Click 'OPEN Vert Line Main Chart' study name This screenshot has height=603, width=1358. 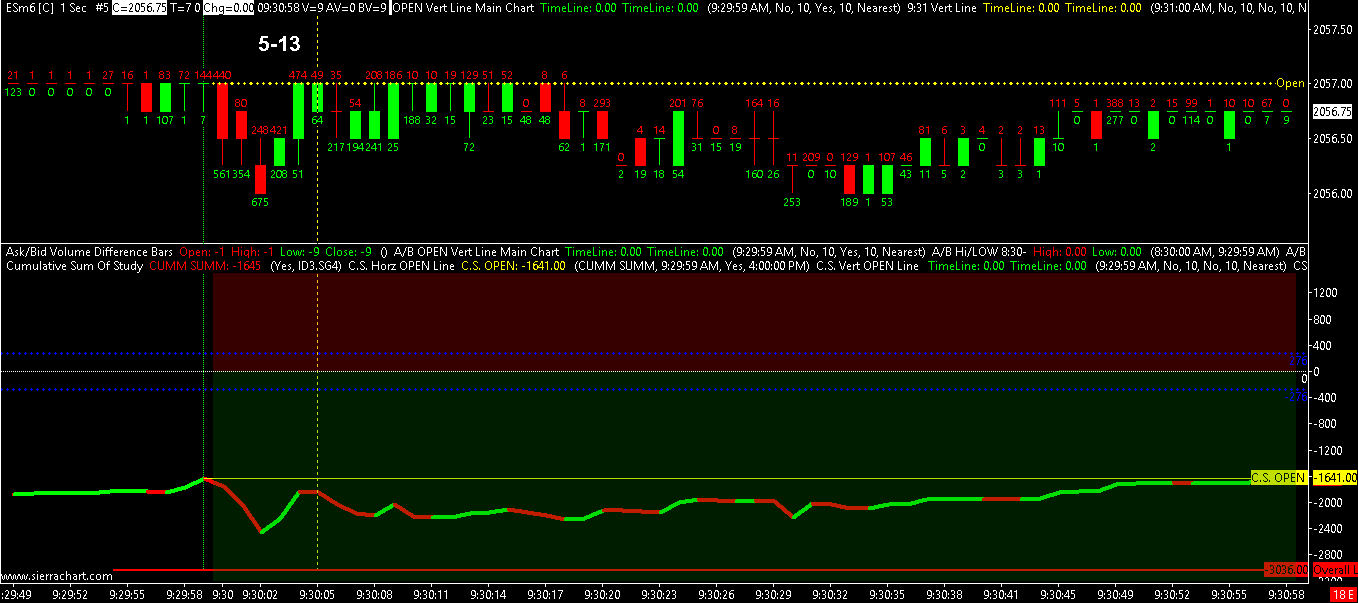point(463,7)
